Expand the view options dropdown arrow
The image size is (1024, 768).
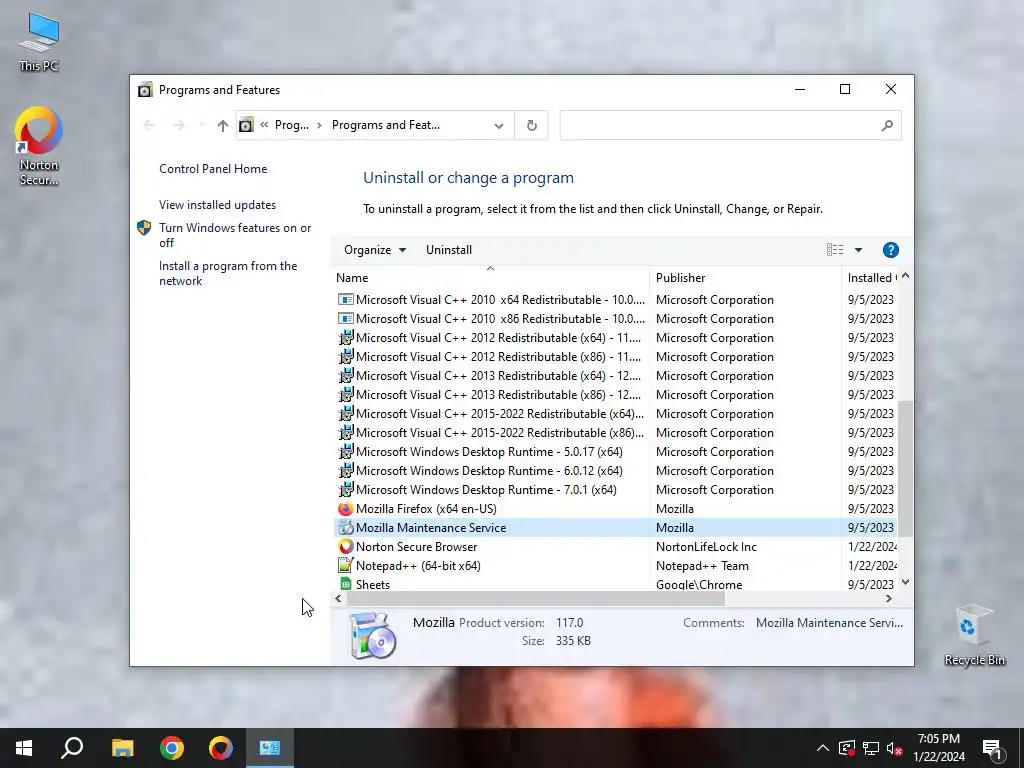(x=858, y=250)
